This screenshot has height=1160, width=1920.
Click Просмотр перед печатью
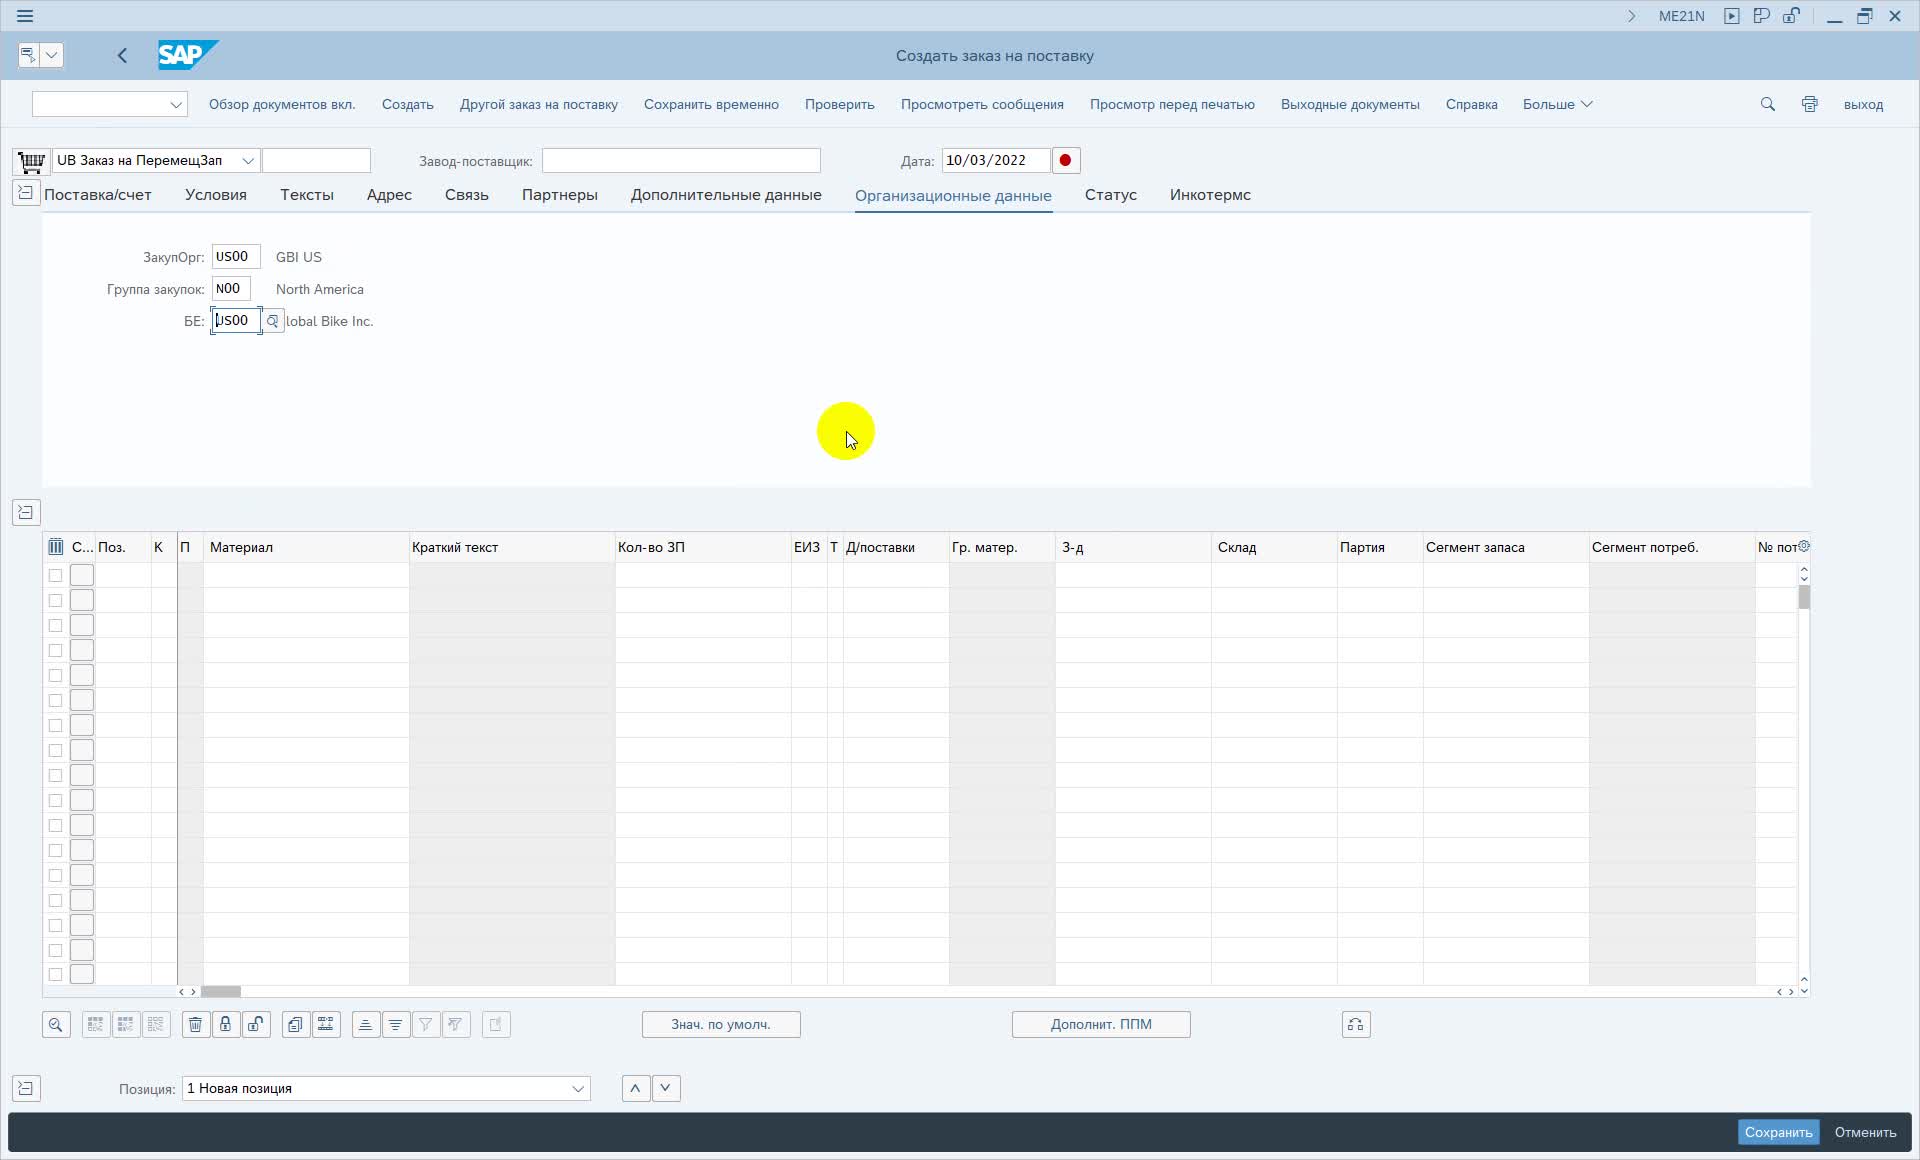(1172, 104)
